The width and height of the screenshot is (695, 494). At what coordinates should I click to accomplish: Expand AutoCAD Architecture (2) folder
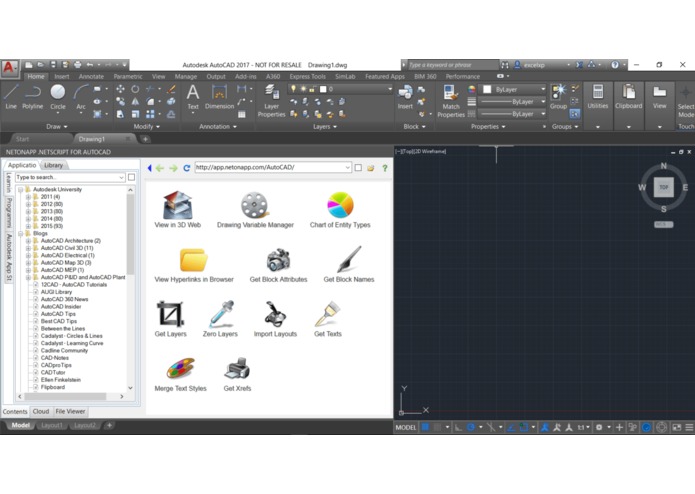pos(28,241)
